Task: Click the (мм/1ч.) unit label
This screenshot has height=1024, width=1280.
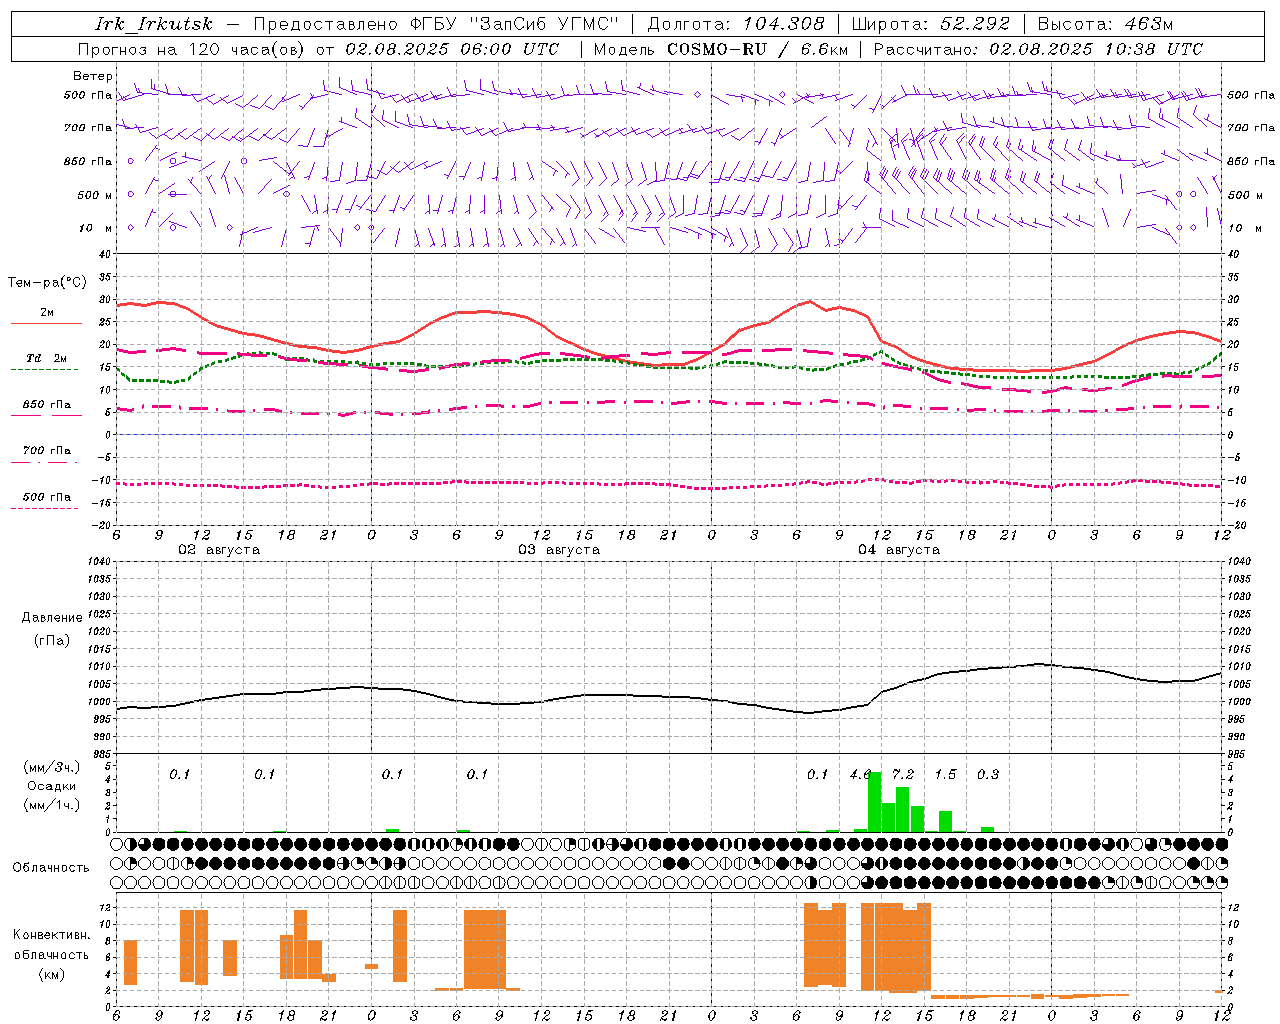Action: tap(52, 805)
